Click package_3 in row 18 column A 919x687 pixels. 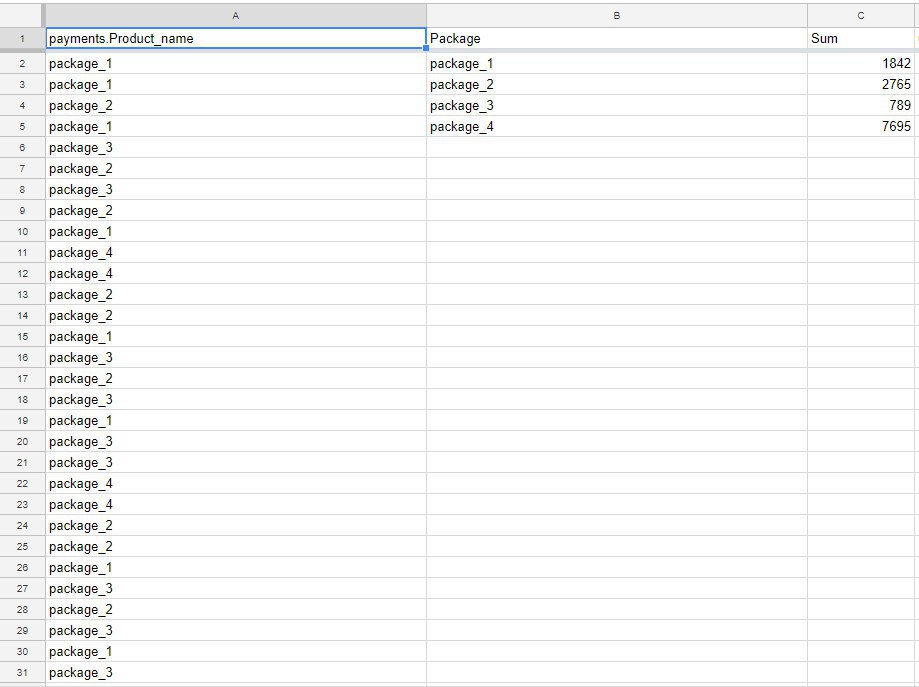[236, 400]
